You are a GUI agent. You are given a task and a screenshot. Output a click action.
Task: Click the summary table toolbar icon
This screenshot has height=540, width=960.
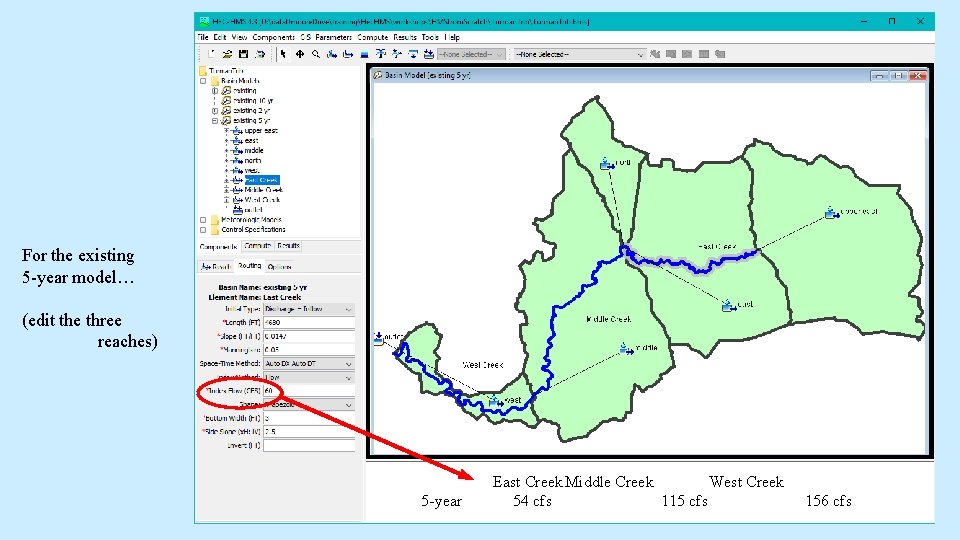pos(703,54)
